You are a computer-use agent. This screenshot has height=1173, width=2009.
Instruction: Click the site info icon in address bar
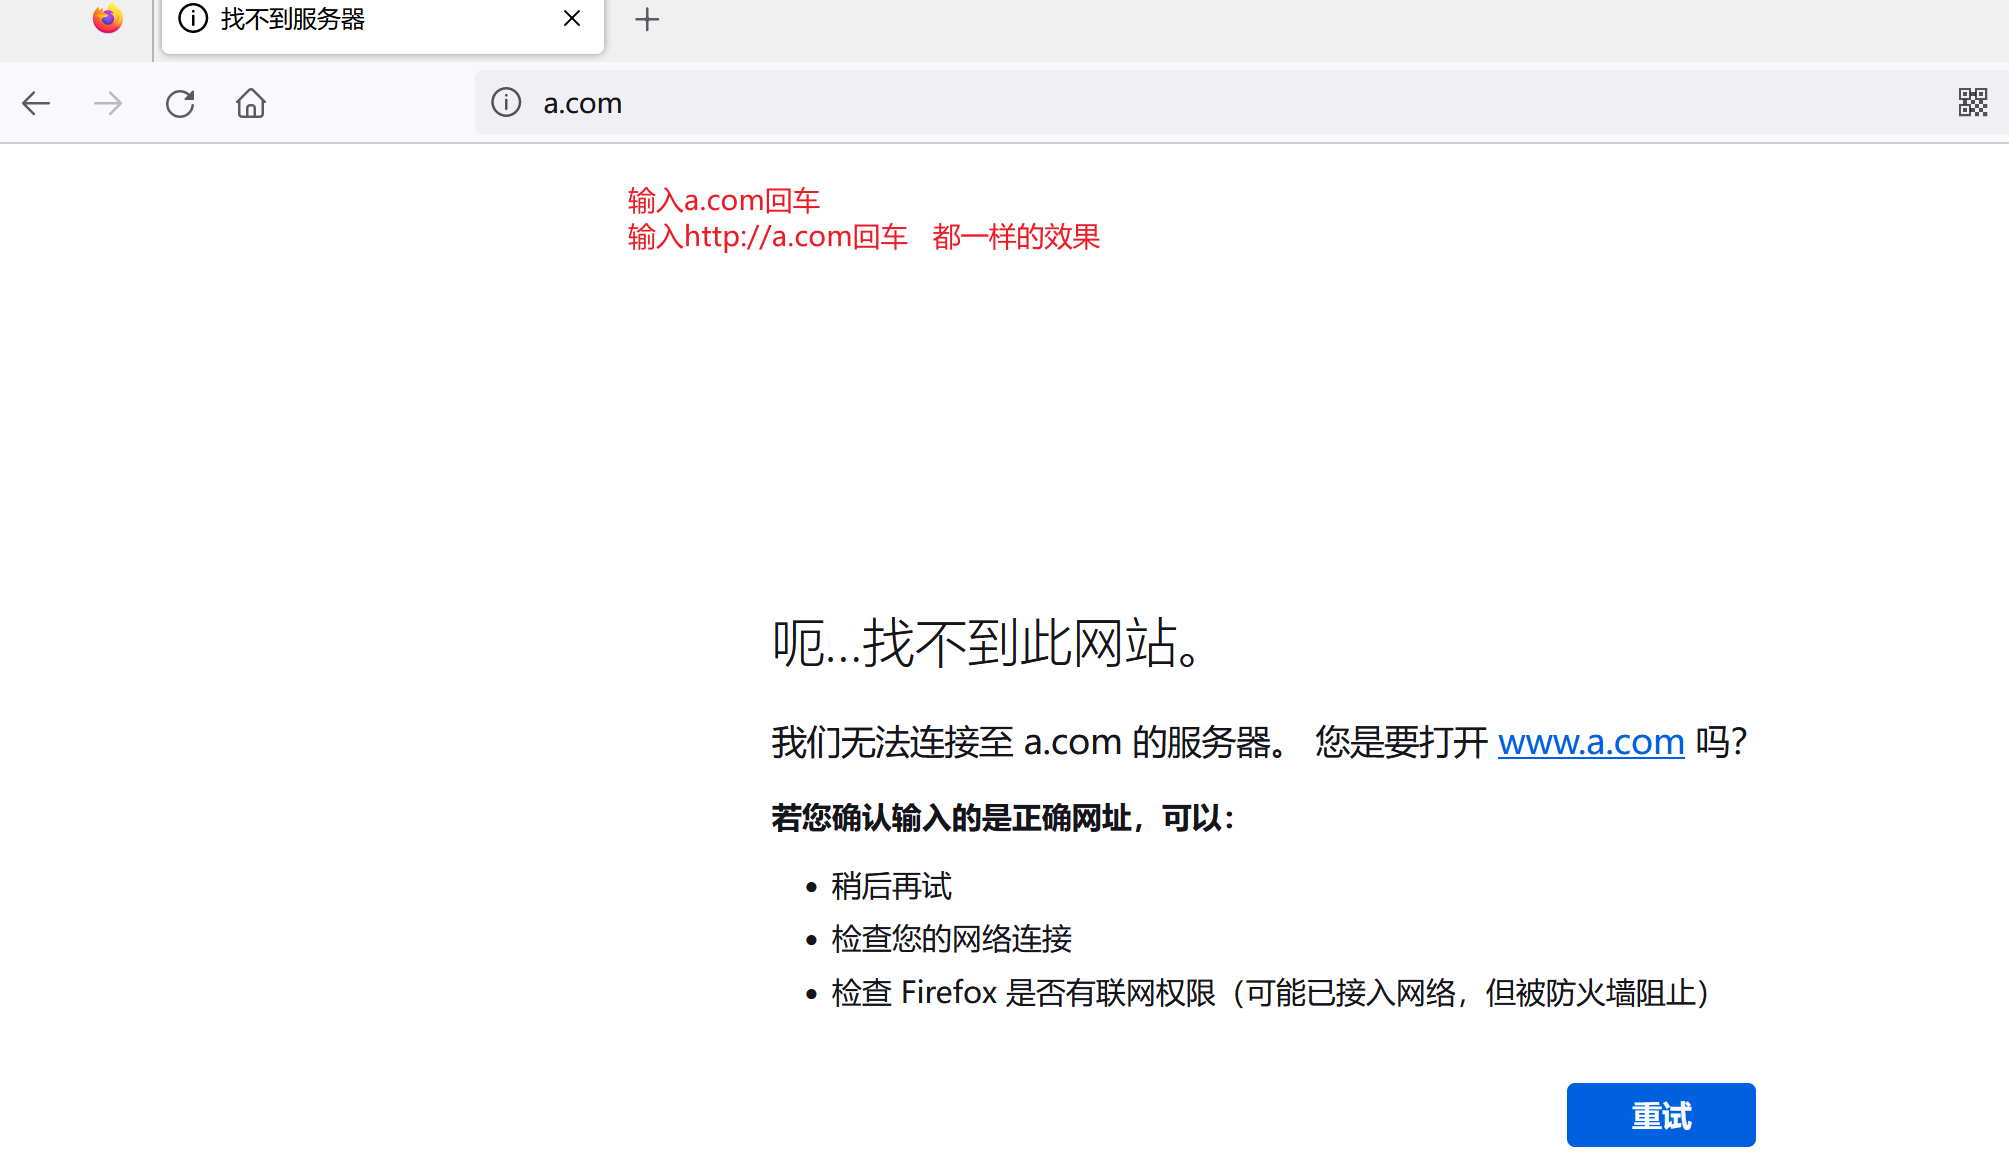pos(506,102)
